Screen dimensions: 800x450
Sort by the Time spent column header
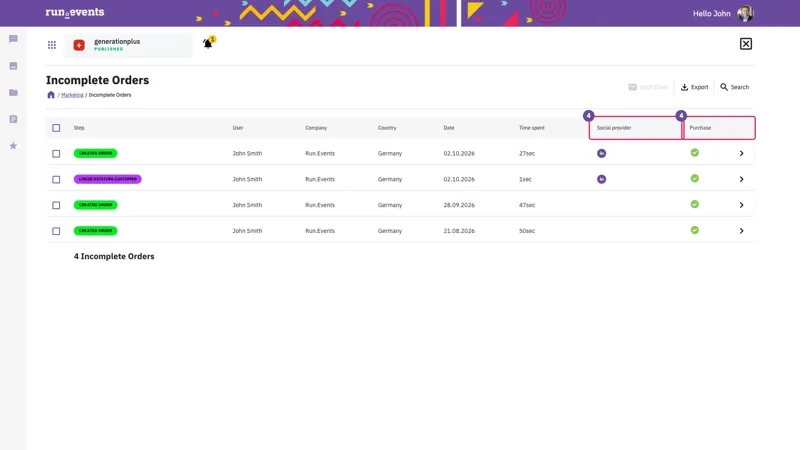tap(532, 128)
